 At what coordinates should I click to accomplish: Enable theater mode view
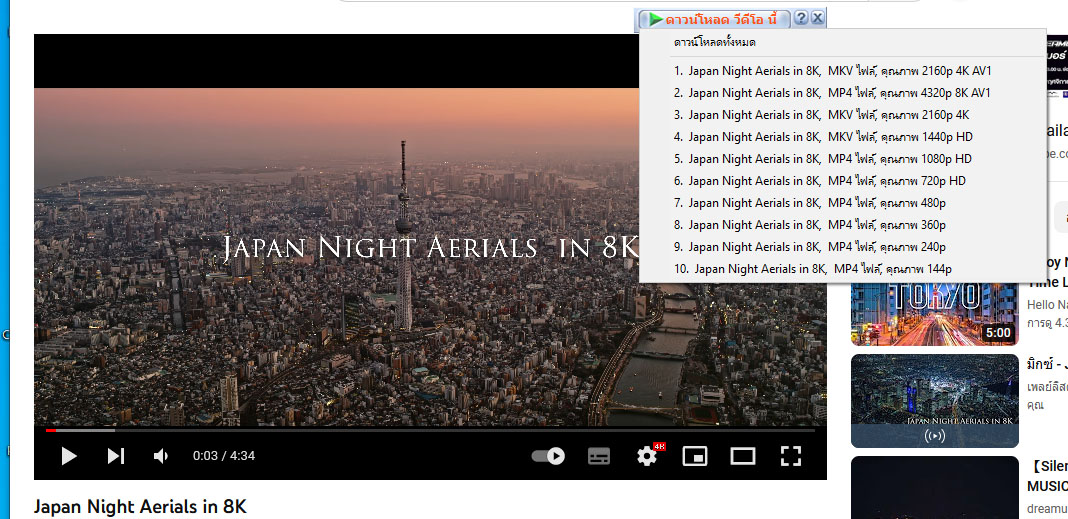pyautogui.click(x=742, y=456)
